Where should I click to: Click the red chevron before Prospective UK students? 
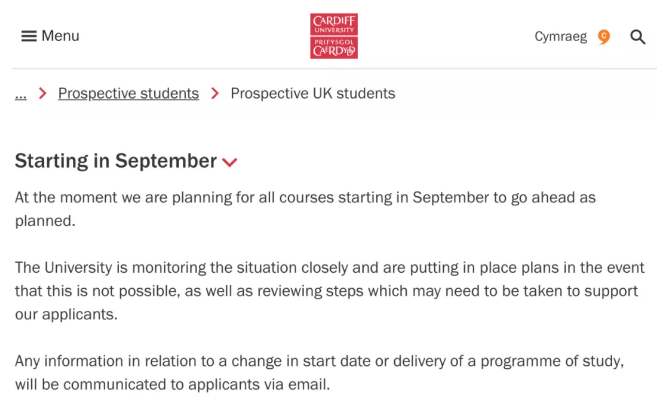pos(215,93)
